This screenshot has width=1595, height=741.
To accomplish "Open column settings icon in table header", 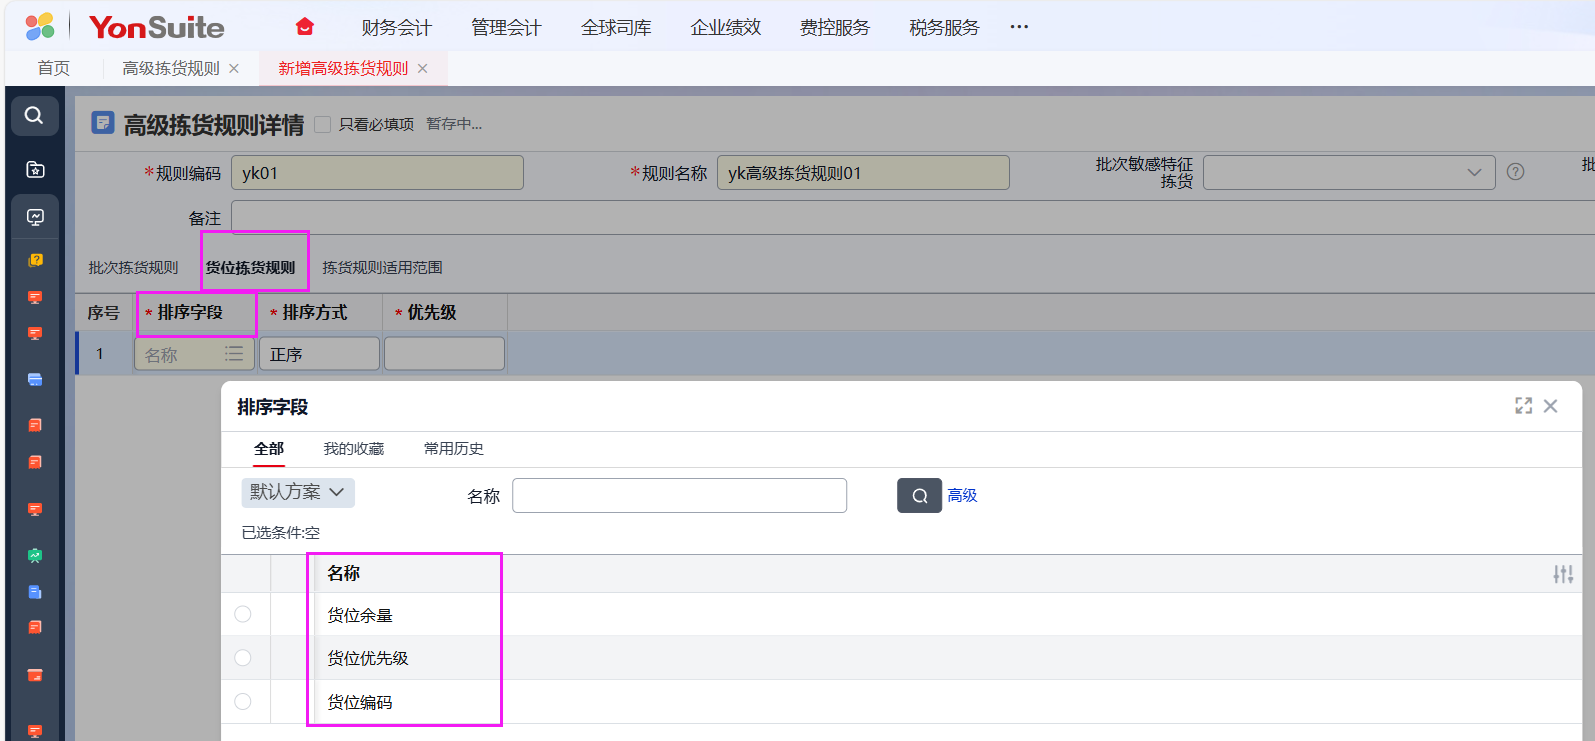I will click(x=1562, y=574).
